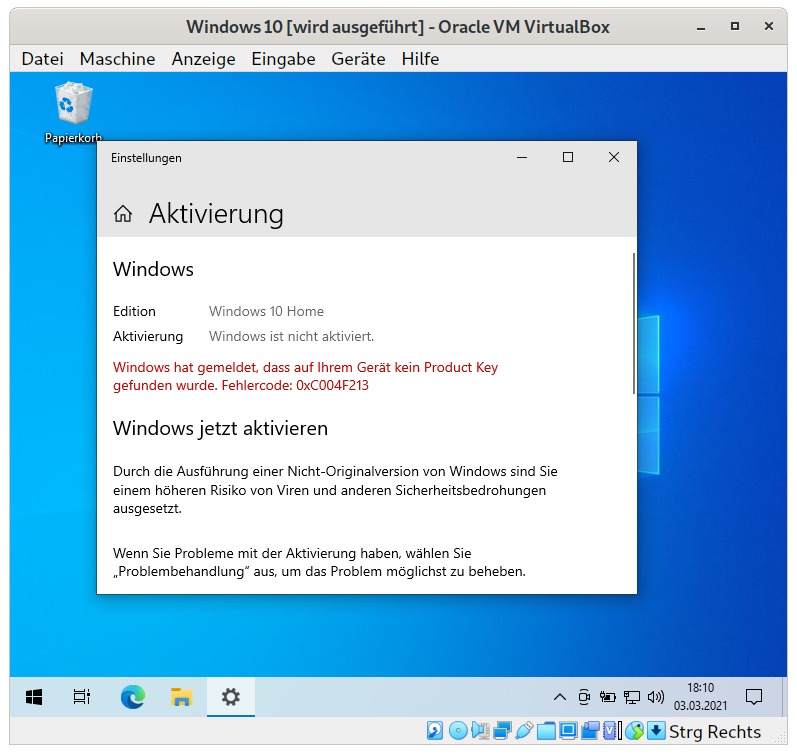Click the video capture recording indicator
This screenshot has height=754, width=797.
(590, 731)
